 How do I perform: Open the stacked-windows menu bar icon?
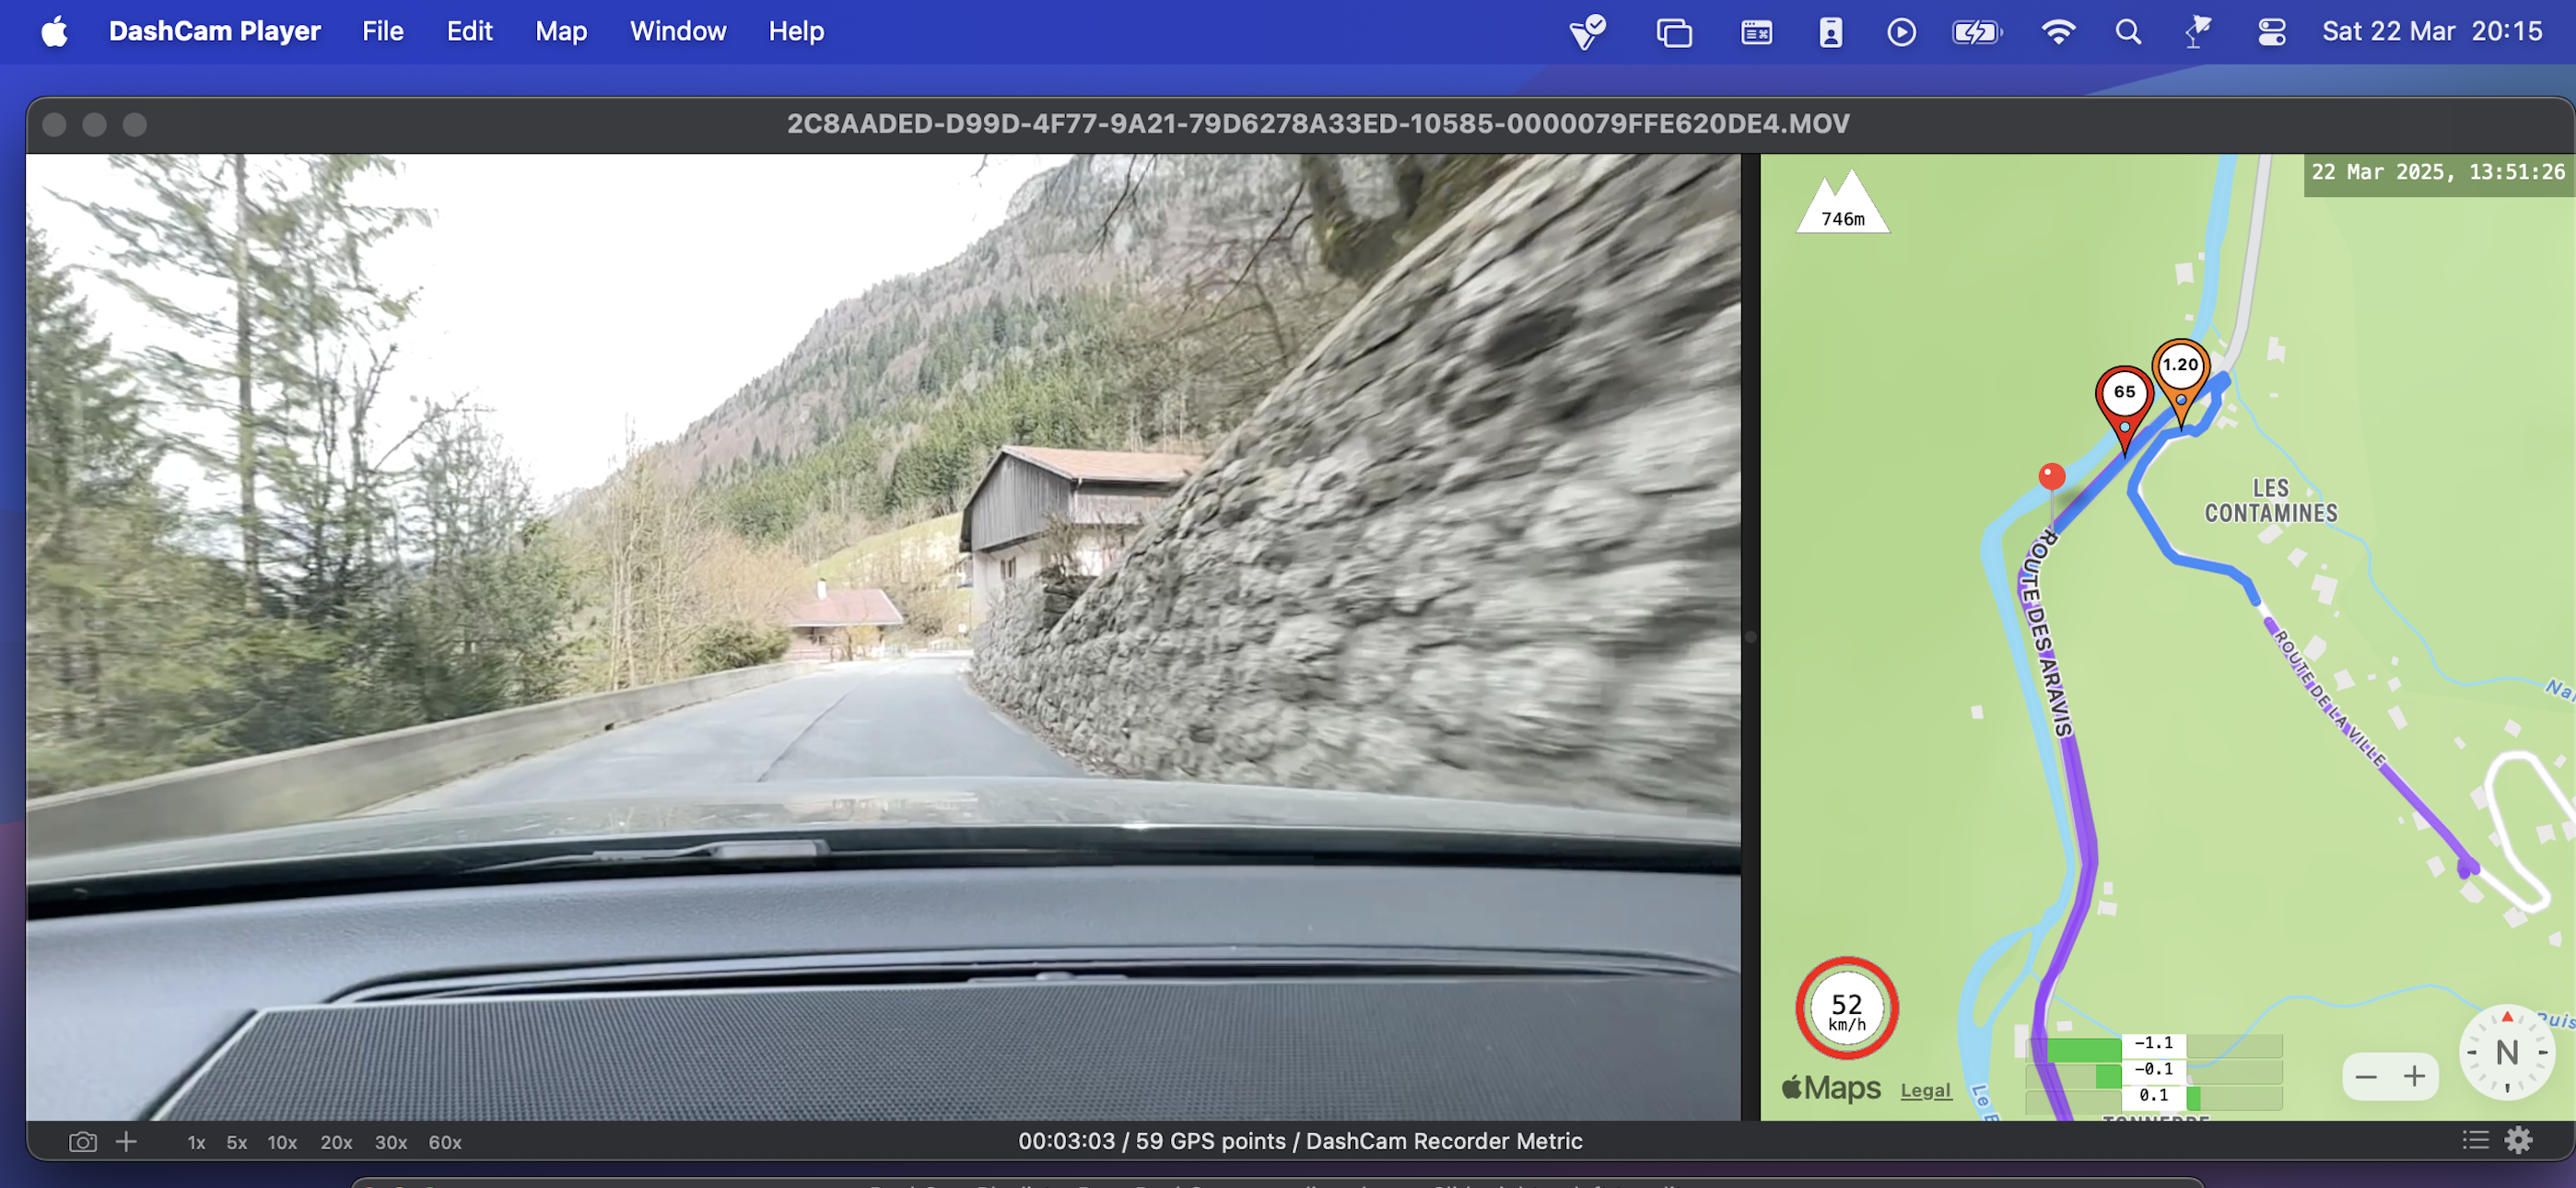click(1674, 32)
